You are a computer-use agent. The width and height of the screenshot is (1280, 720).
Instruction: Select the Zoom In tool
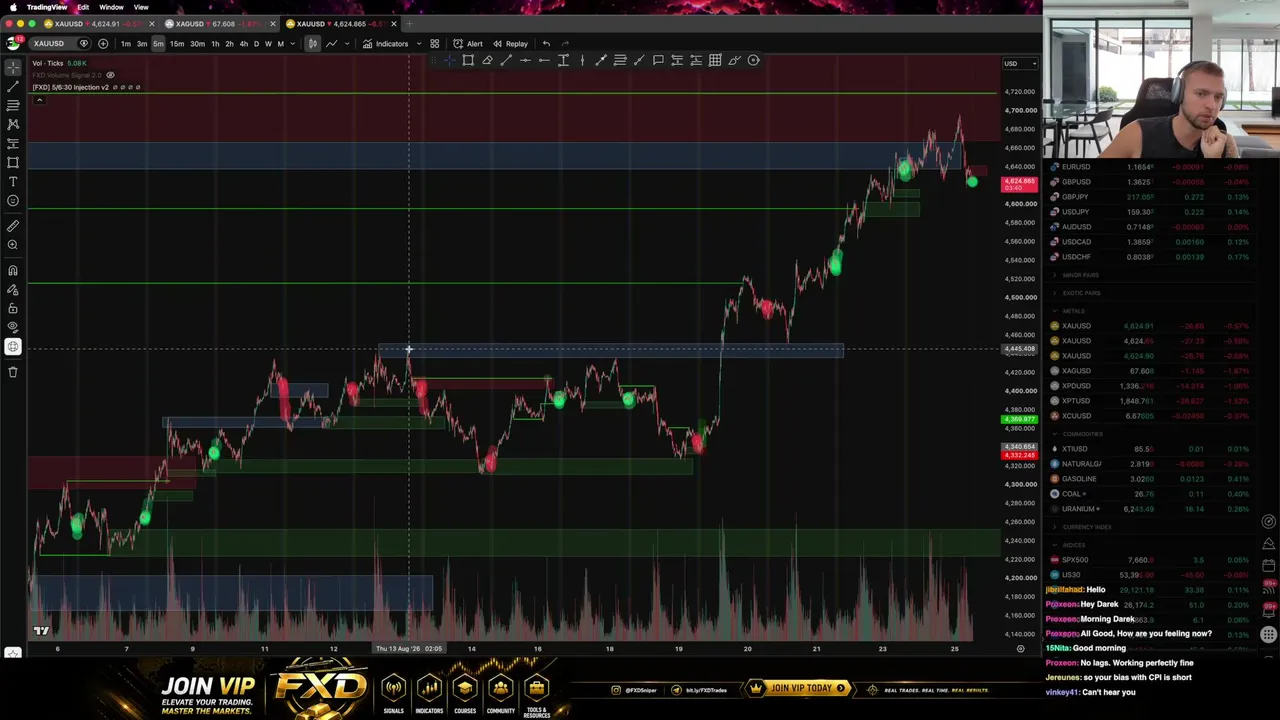13,245
